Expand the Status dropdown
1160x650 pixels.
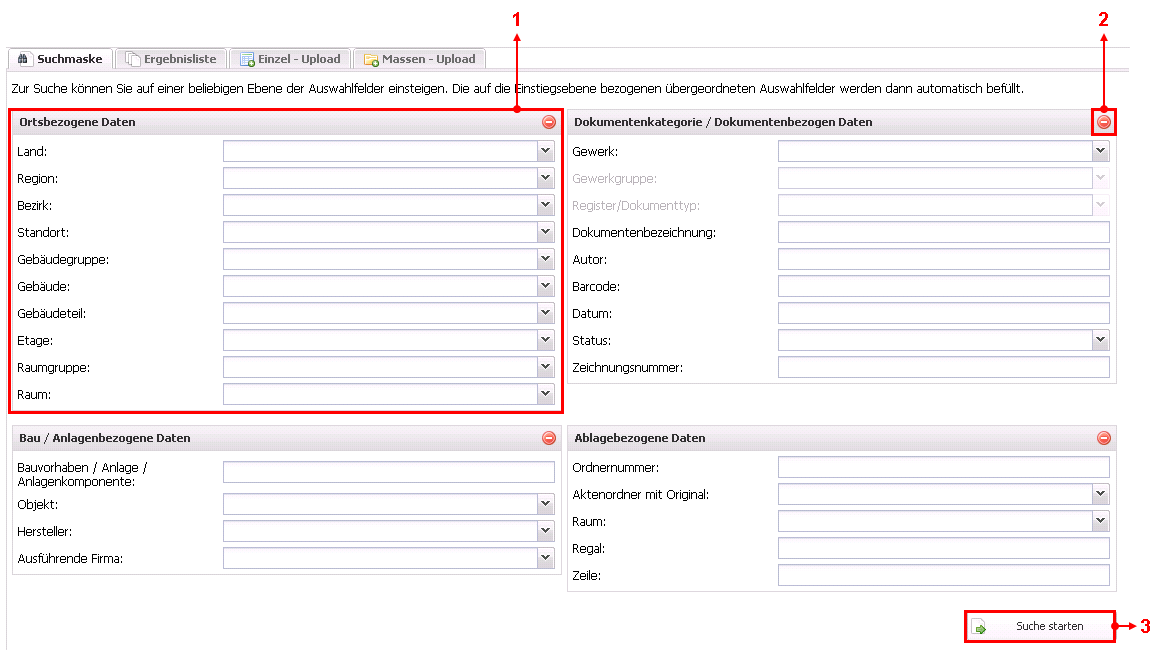pyautogui.click(x=1101, y=340)
